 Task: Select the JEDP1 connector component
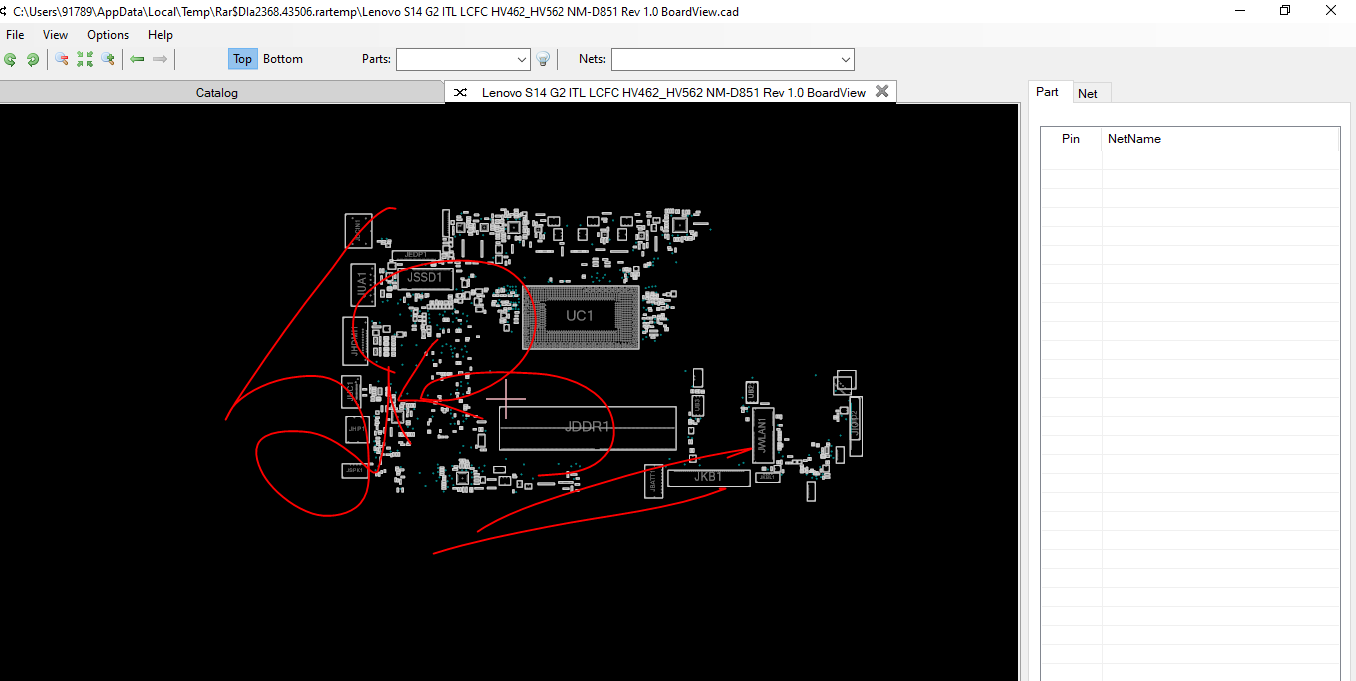click(416, 255)
